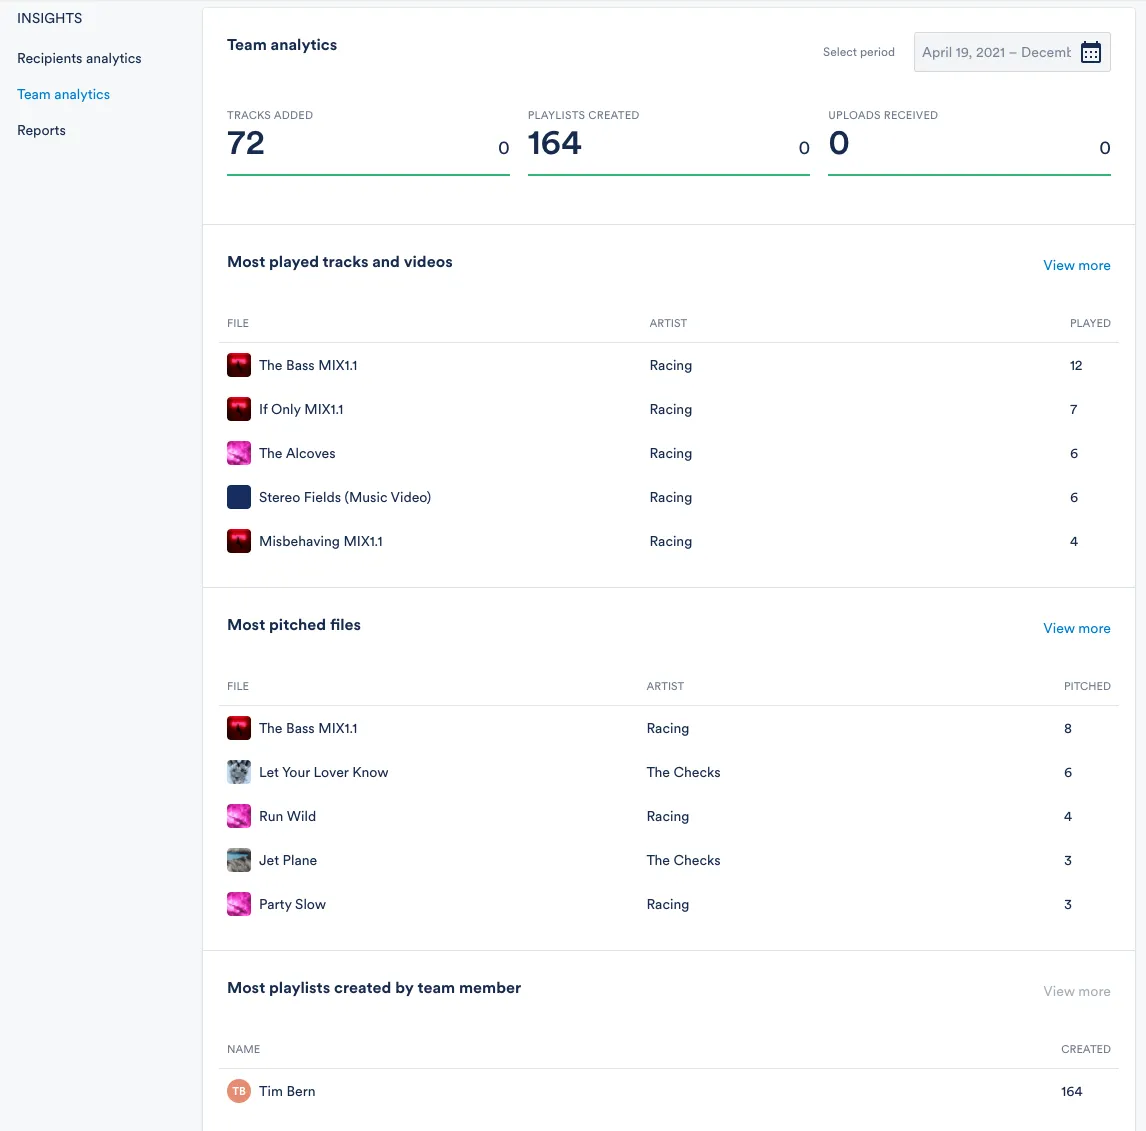This screenshot has height=1131, width=1146.
Task: Open the track If Only MIX1.1
Action: coord(300,409)
